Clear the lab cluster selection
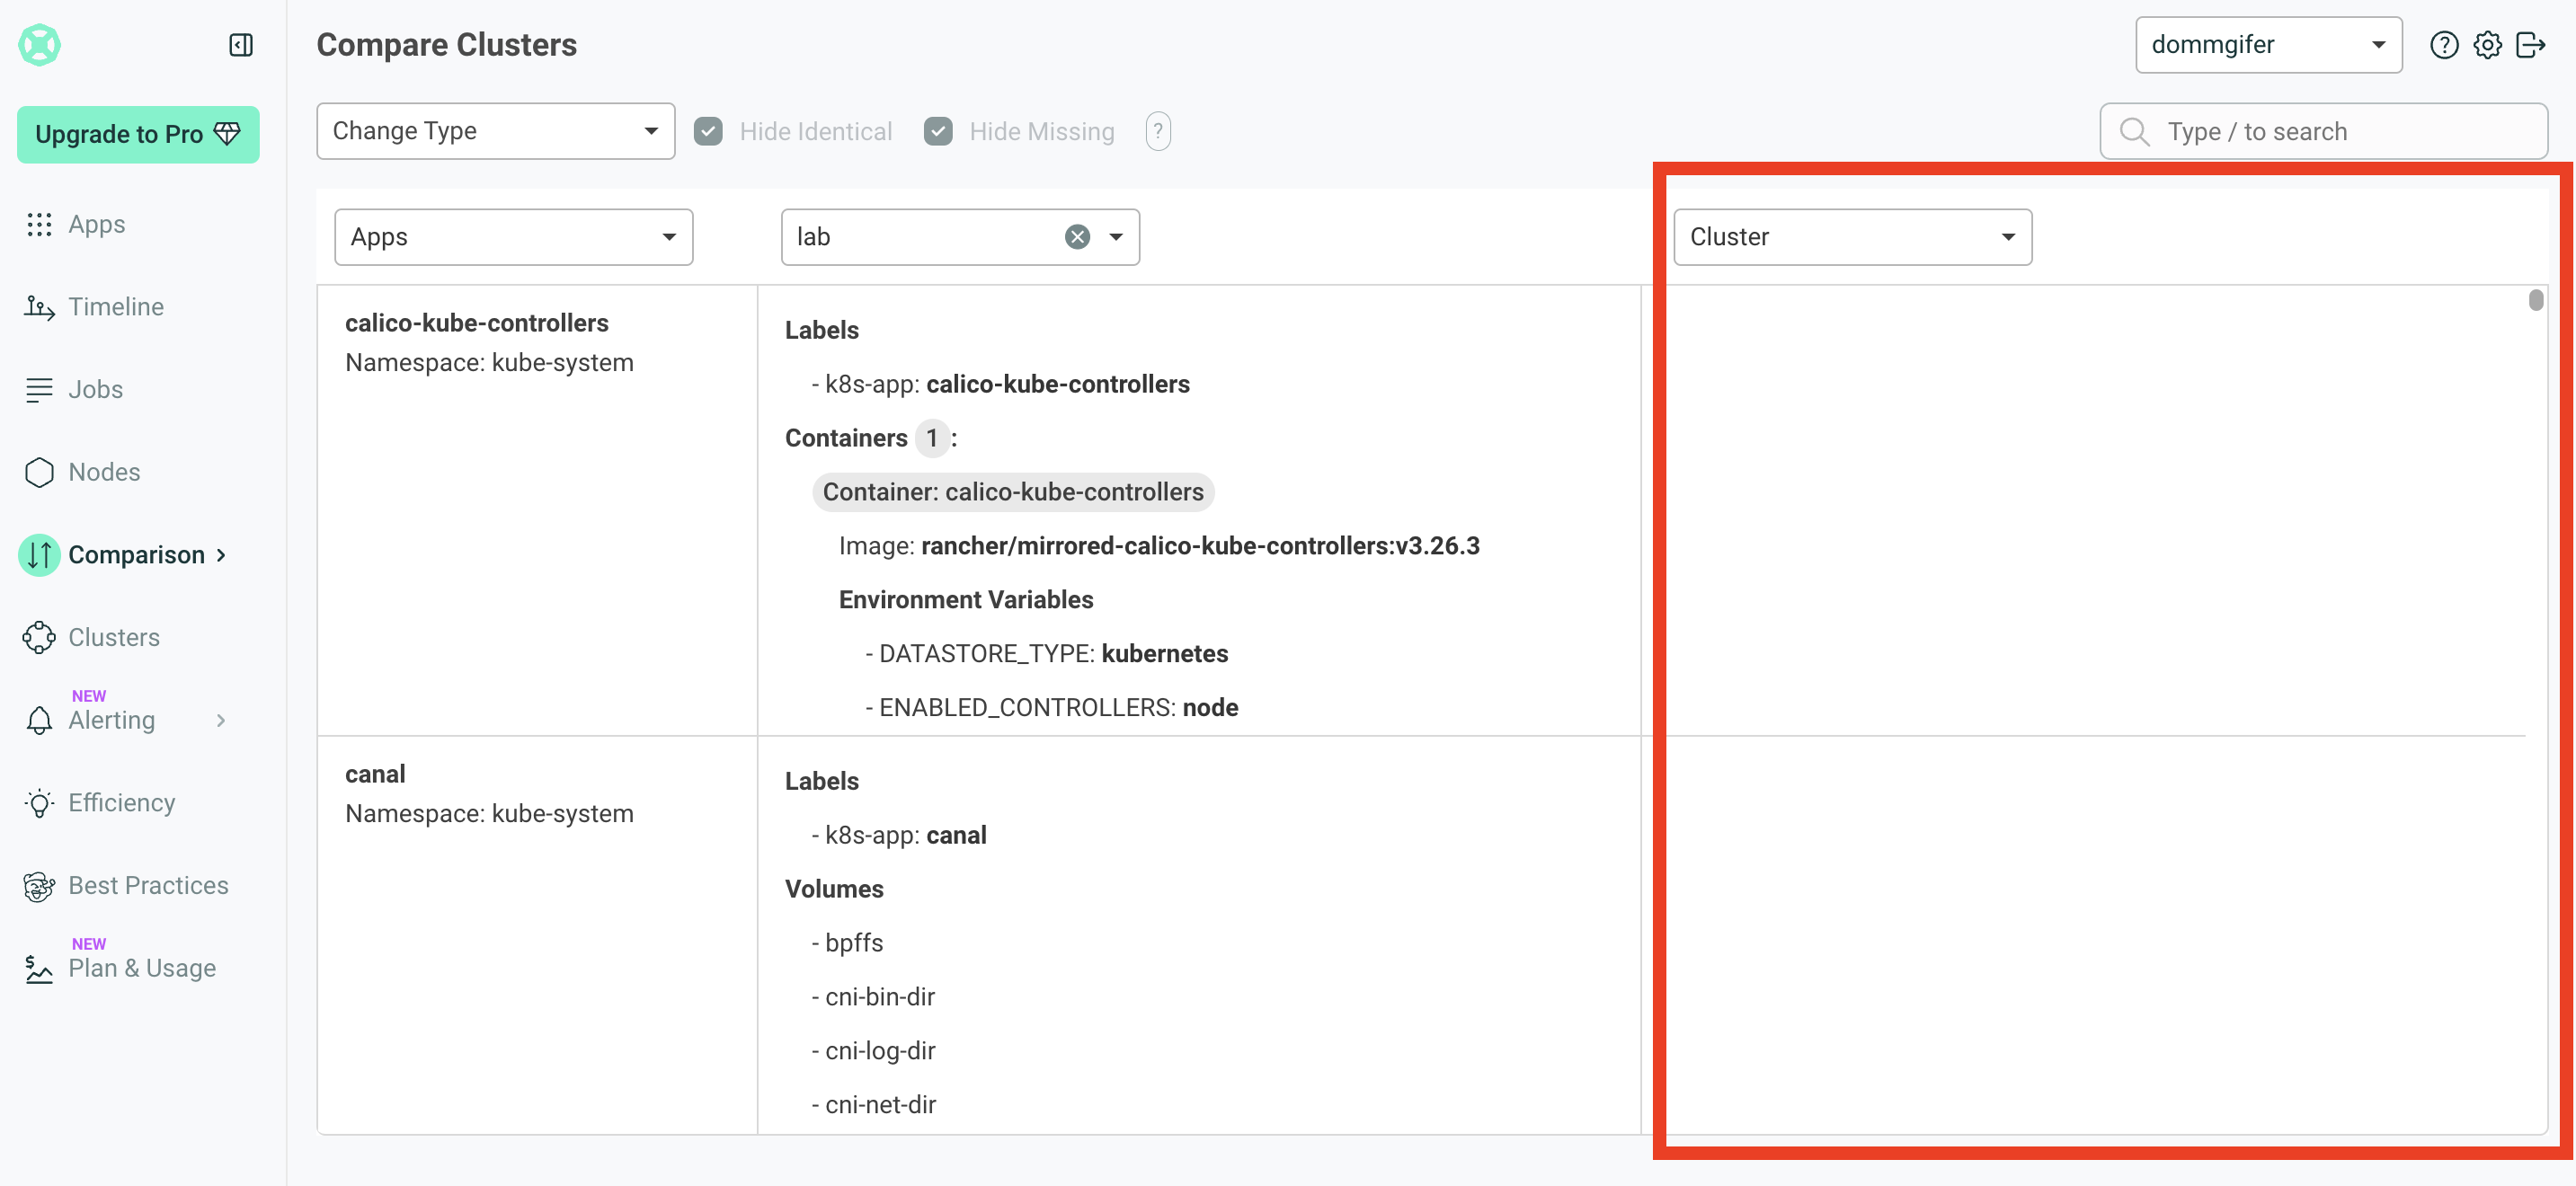2576x1186 pixels. (1077, 237)
